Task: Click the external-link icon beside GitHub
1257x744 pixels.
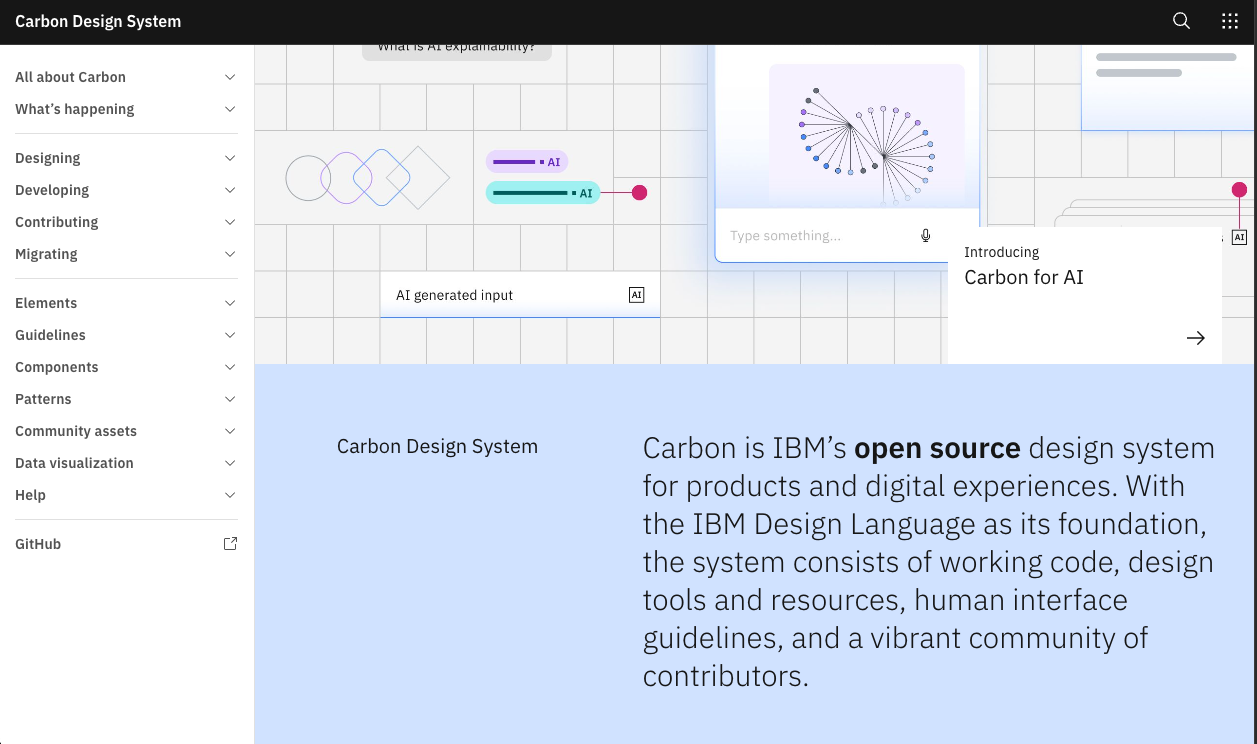Action: coord(230,543)
